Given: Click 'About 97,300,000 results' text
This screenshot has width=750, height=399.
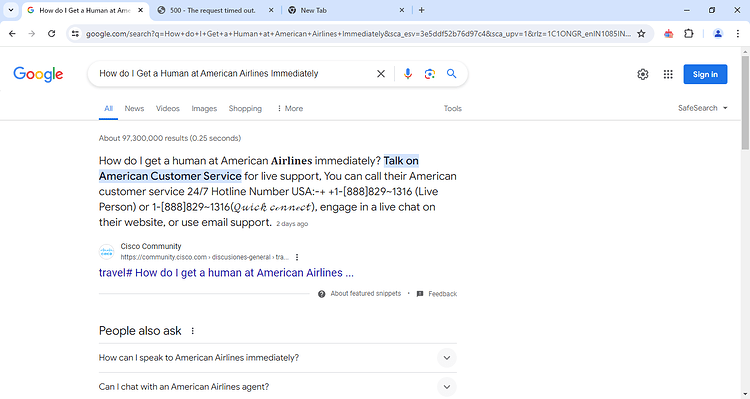Looking at the screenshot, I should click(x=170, y=138).
